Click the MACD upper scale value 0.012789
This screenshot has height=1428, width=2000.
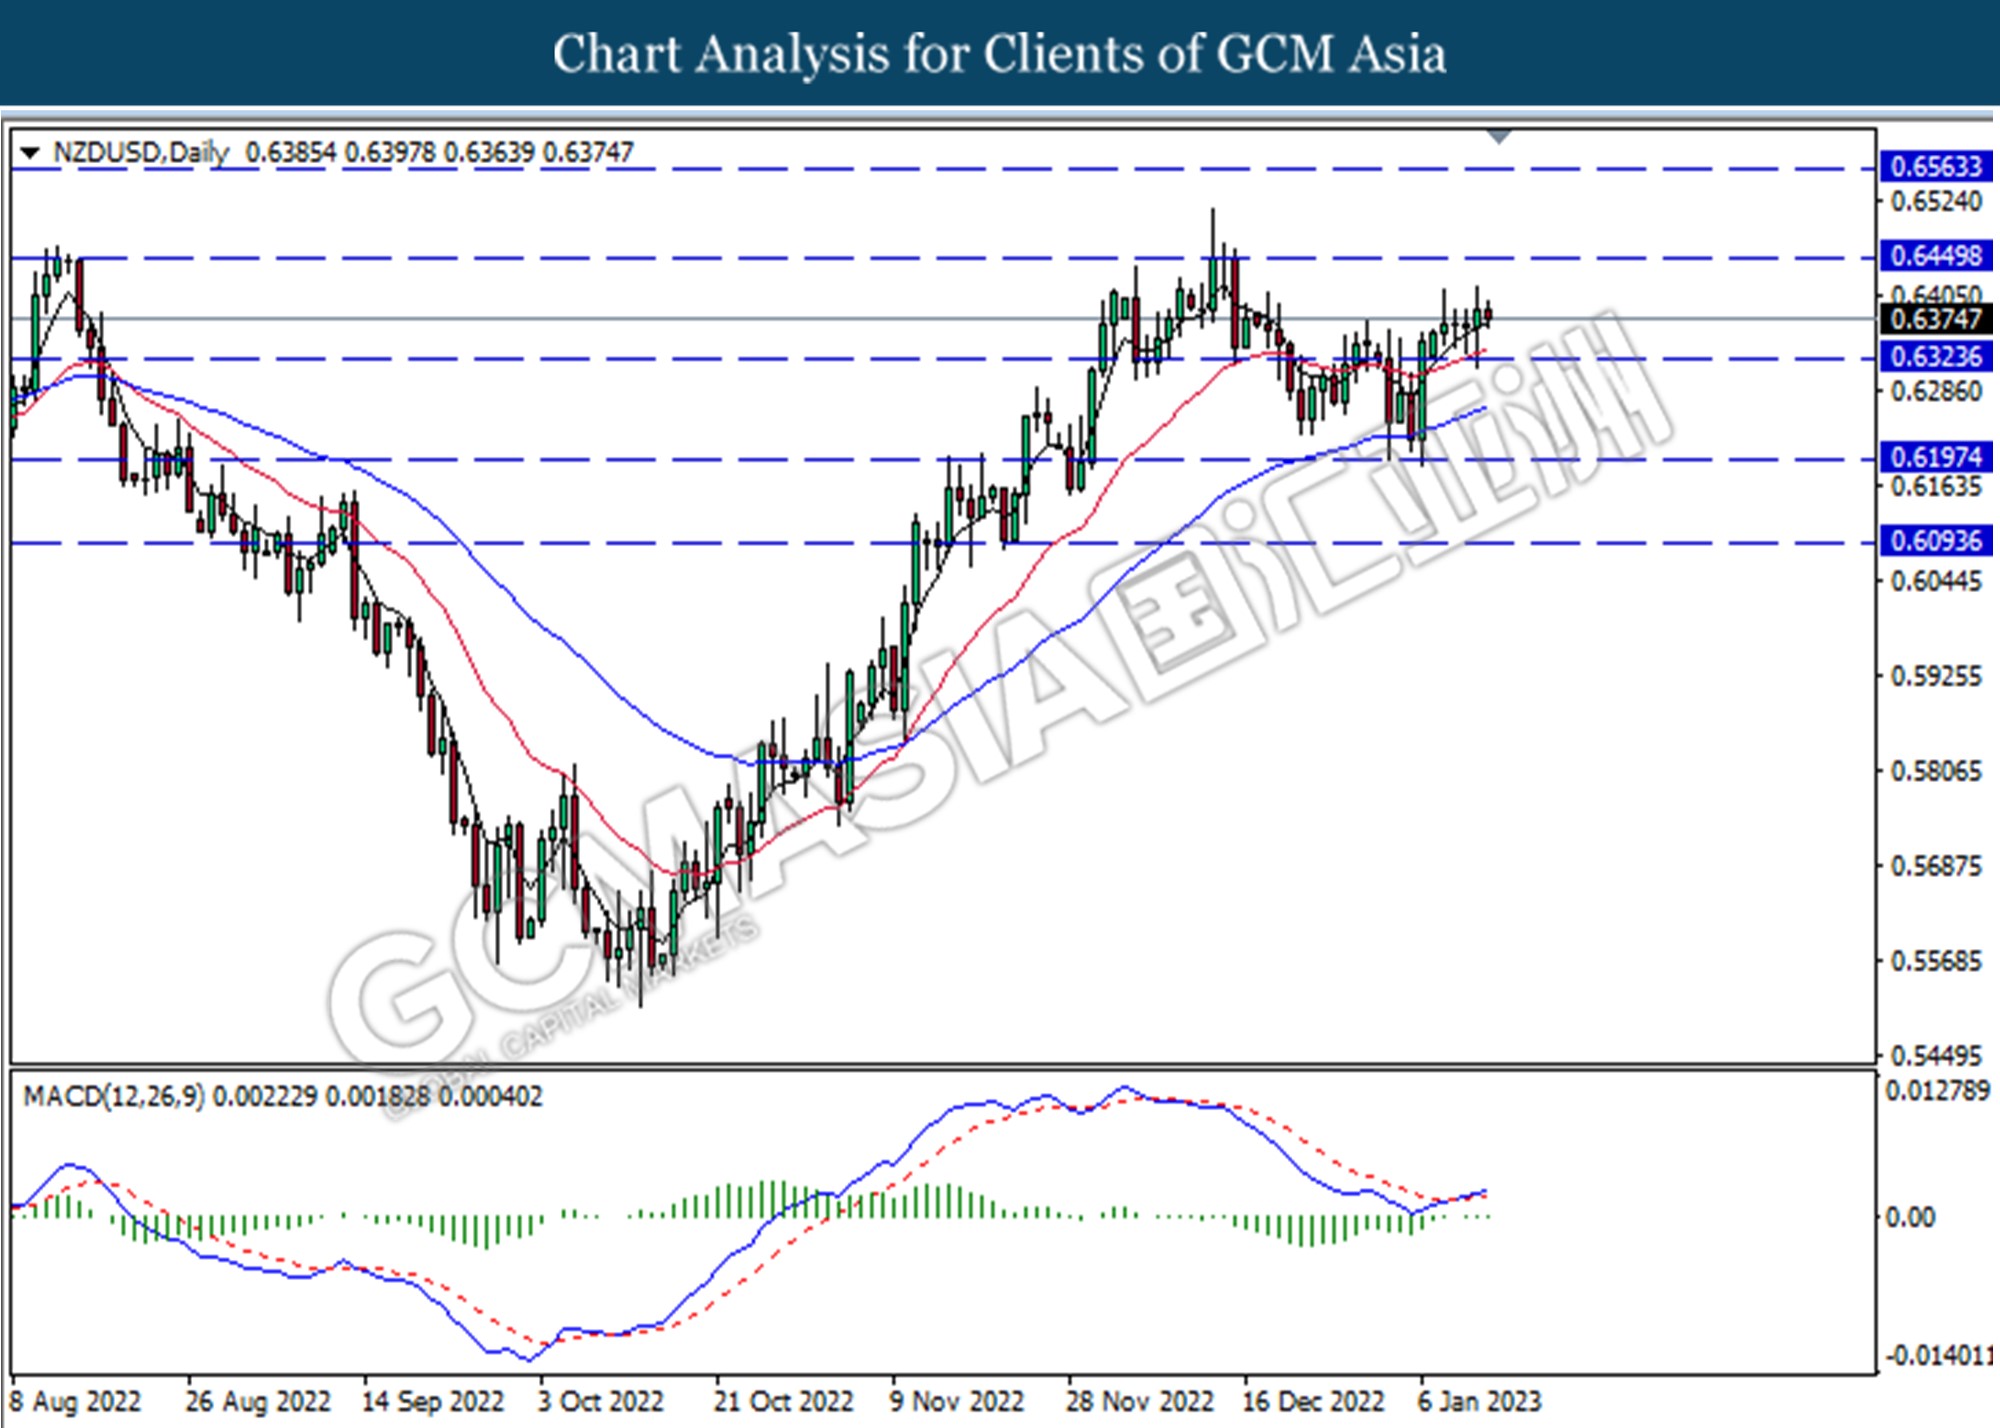[1938, 1091]
